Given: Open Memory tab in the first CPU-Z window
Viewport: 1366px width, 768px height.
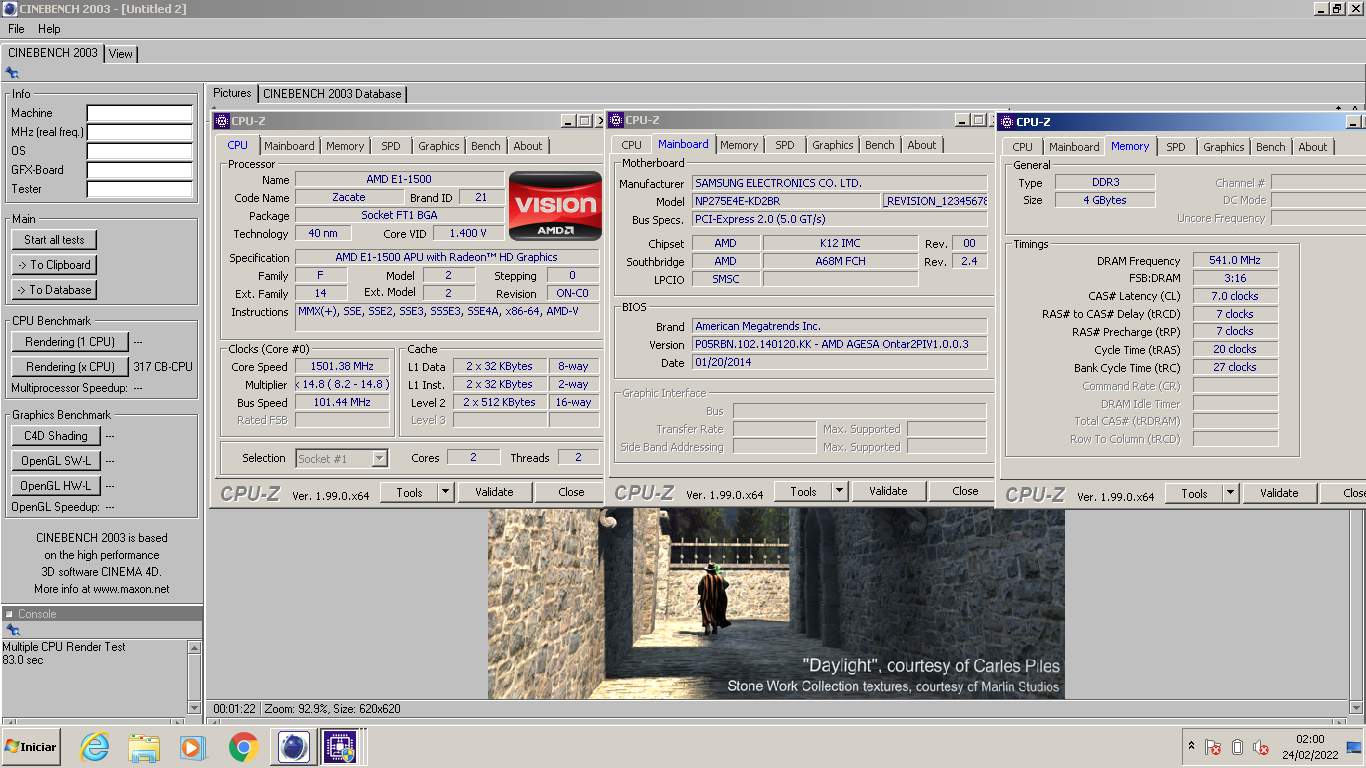Looking at the screenshot, I should pos(345,146).
